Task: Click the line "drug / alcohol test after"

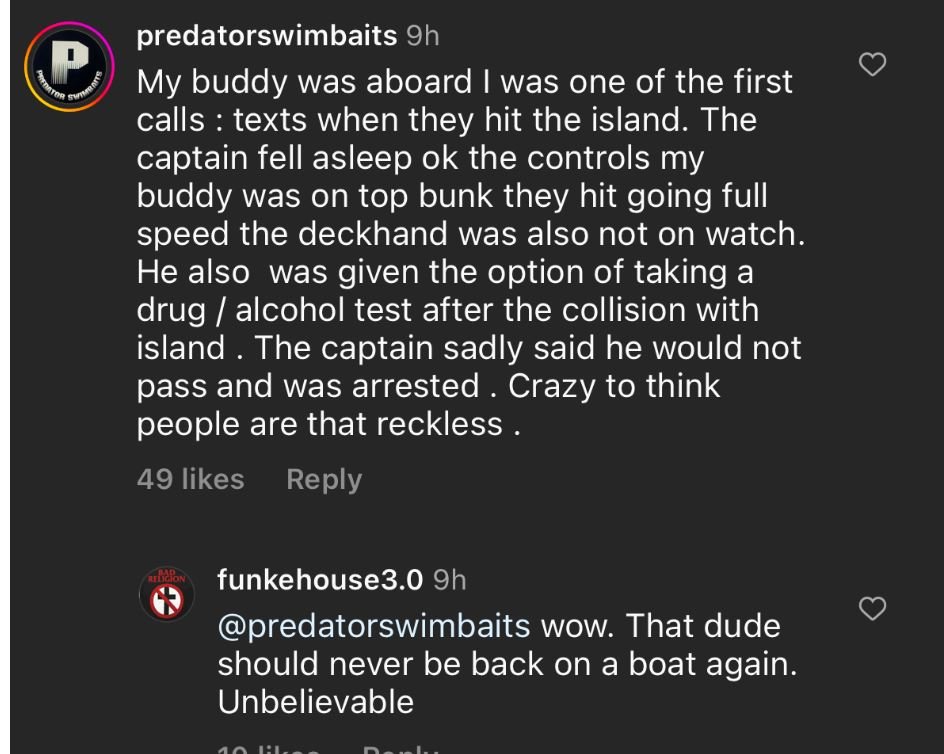Action: [447, 310]
